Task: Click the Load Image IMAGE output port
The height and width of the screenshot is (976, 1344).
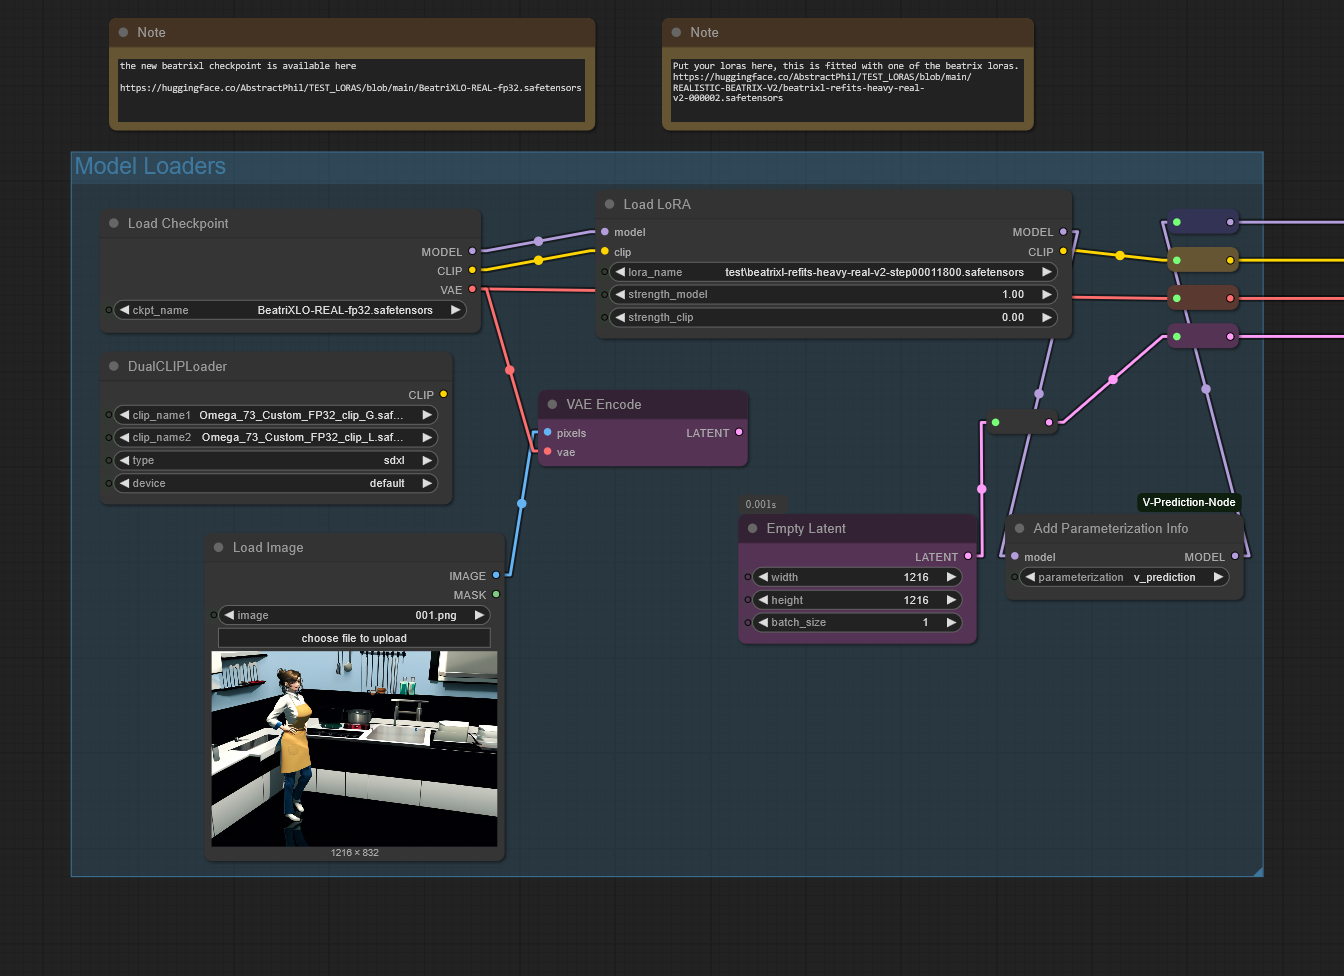Action: (x=496, y=576)
